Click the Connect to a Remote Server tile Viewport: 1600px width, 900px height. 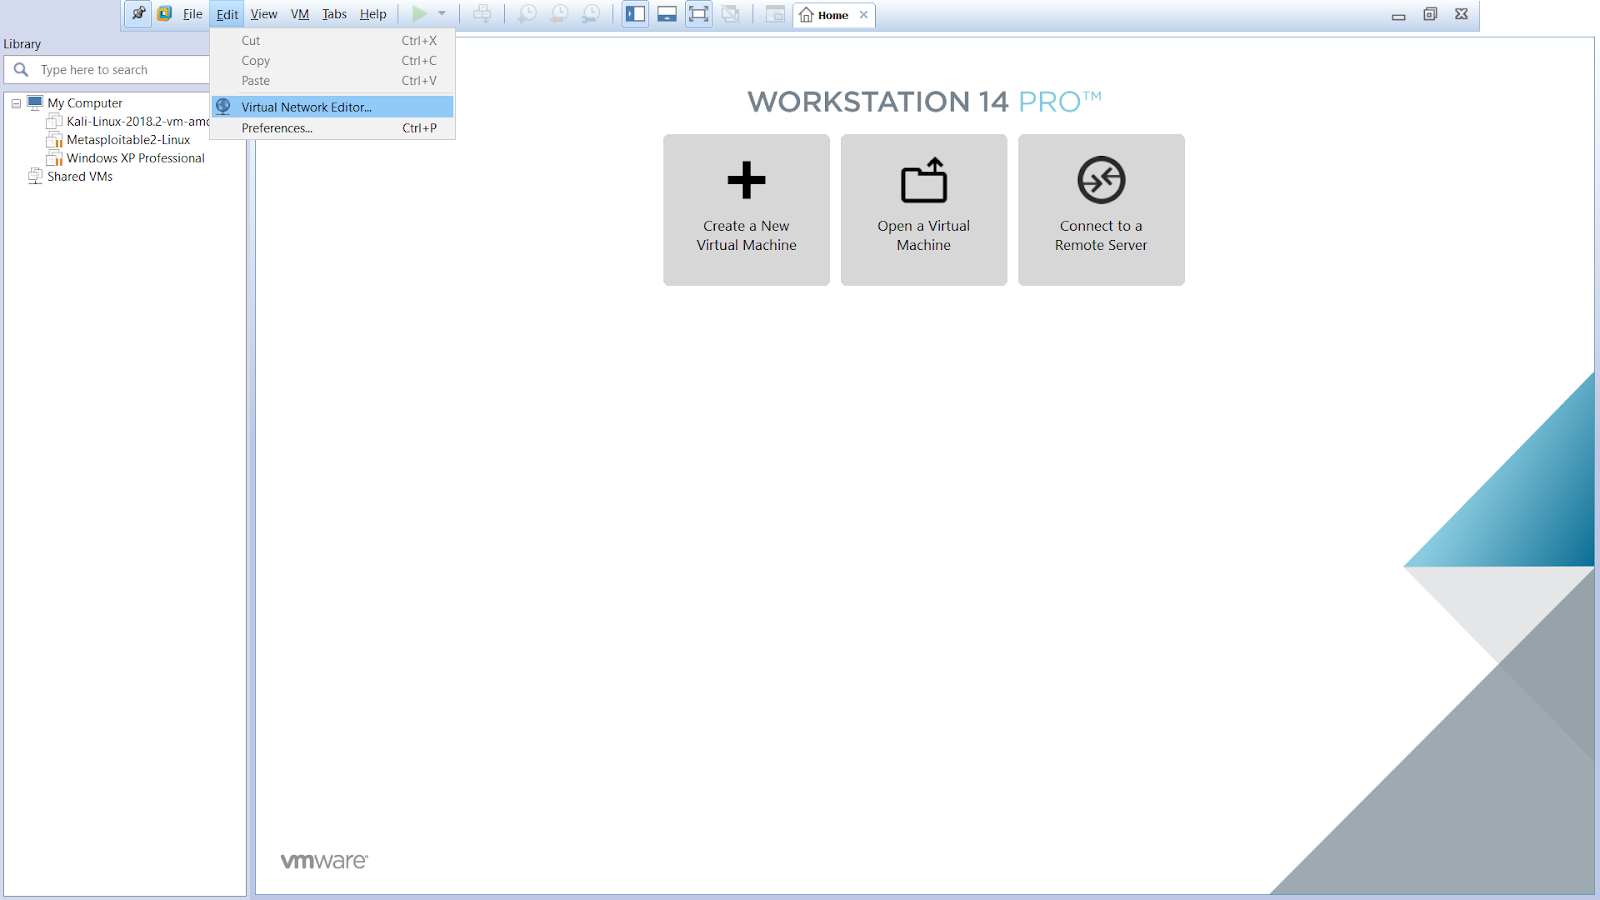click(x=1101, y=210)
